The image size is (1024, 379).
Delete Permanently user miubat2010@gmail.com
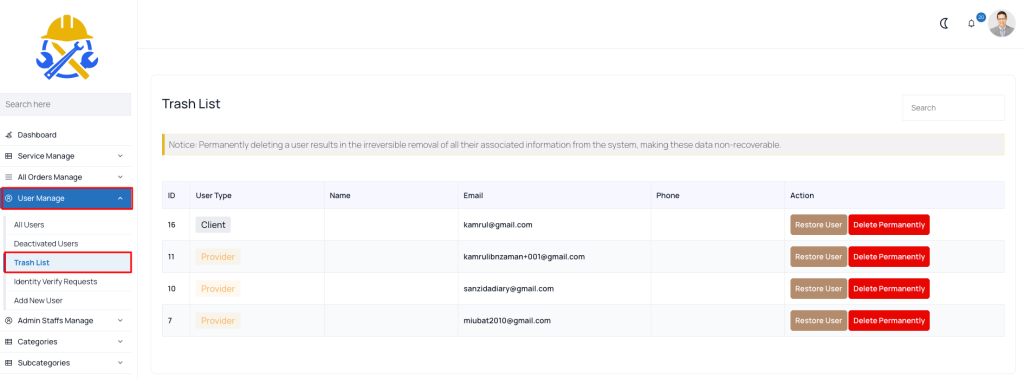[x=889, y=321]
